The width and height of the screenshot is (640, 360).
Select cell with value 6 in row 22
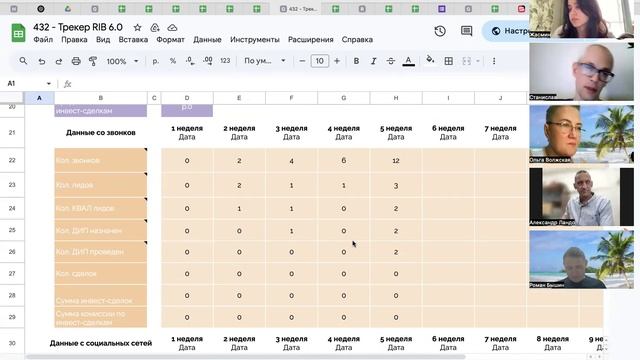tap(343, 160)
